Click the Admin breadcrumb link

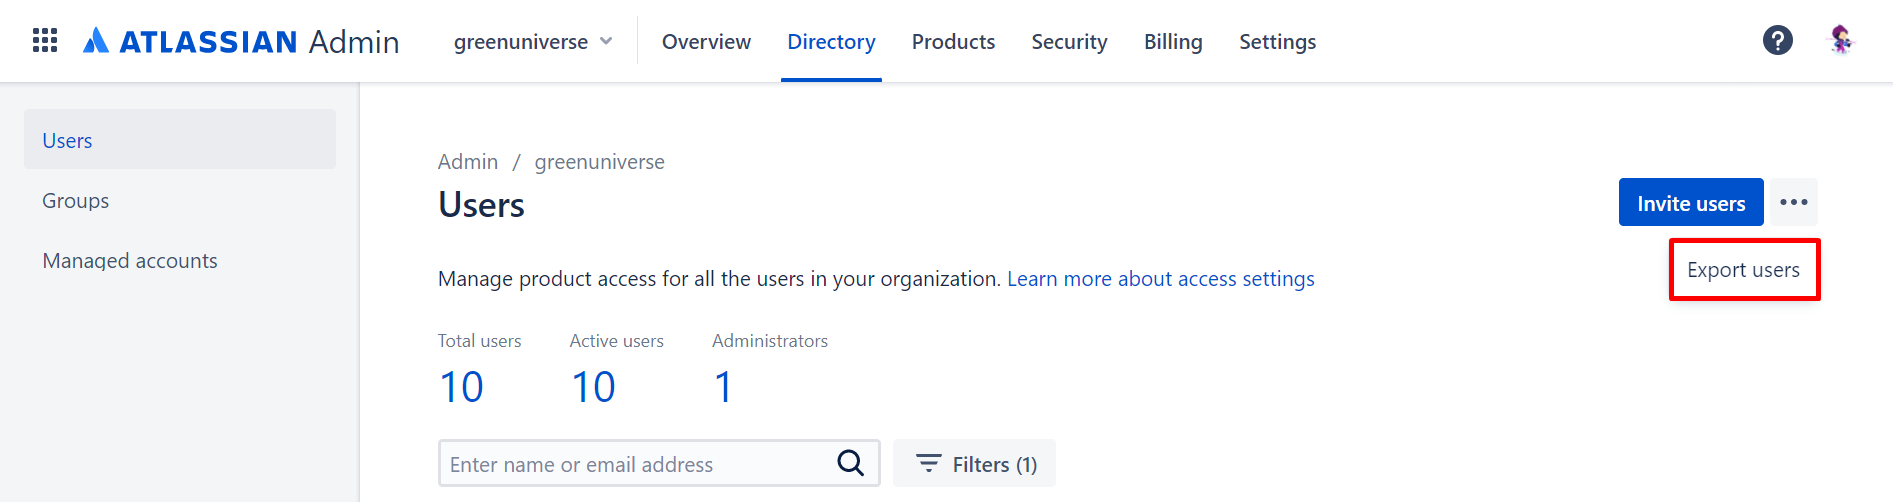pos(468,162)
